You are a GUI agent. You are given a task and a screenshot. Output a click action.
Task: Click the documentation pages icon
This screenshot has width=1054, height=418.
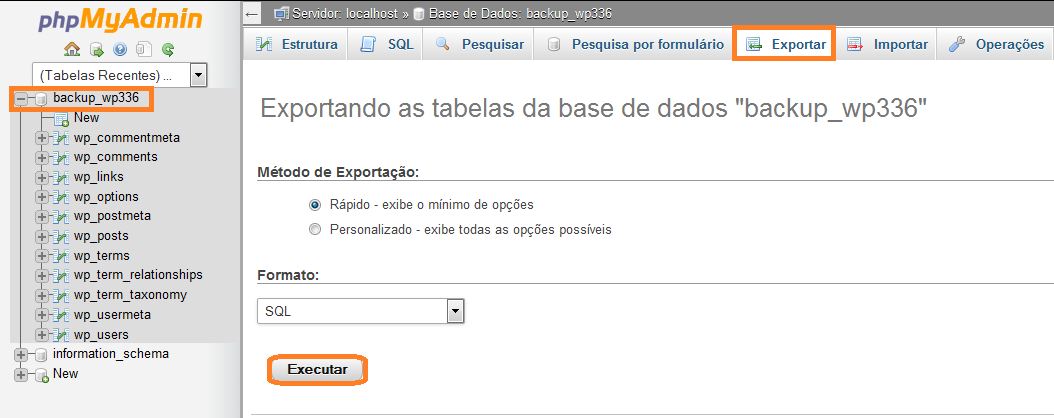click(144, 49)
